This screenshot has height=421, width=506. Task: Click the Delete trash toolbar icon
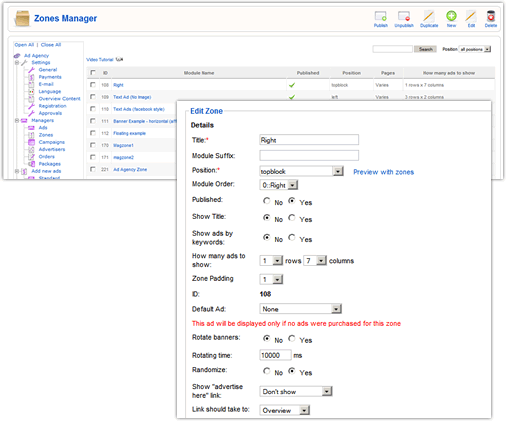point(491,16)
